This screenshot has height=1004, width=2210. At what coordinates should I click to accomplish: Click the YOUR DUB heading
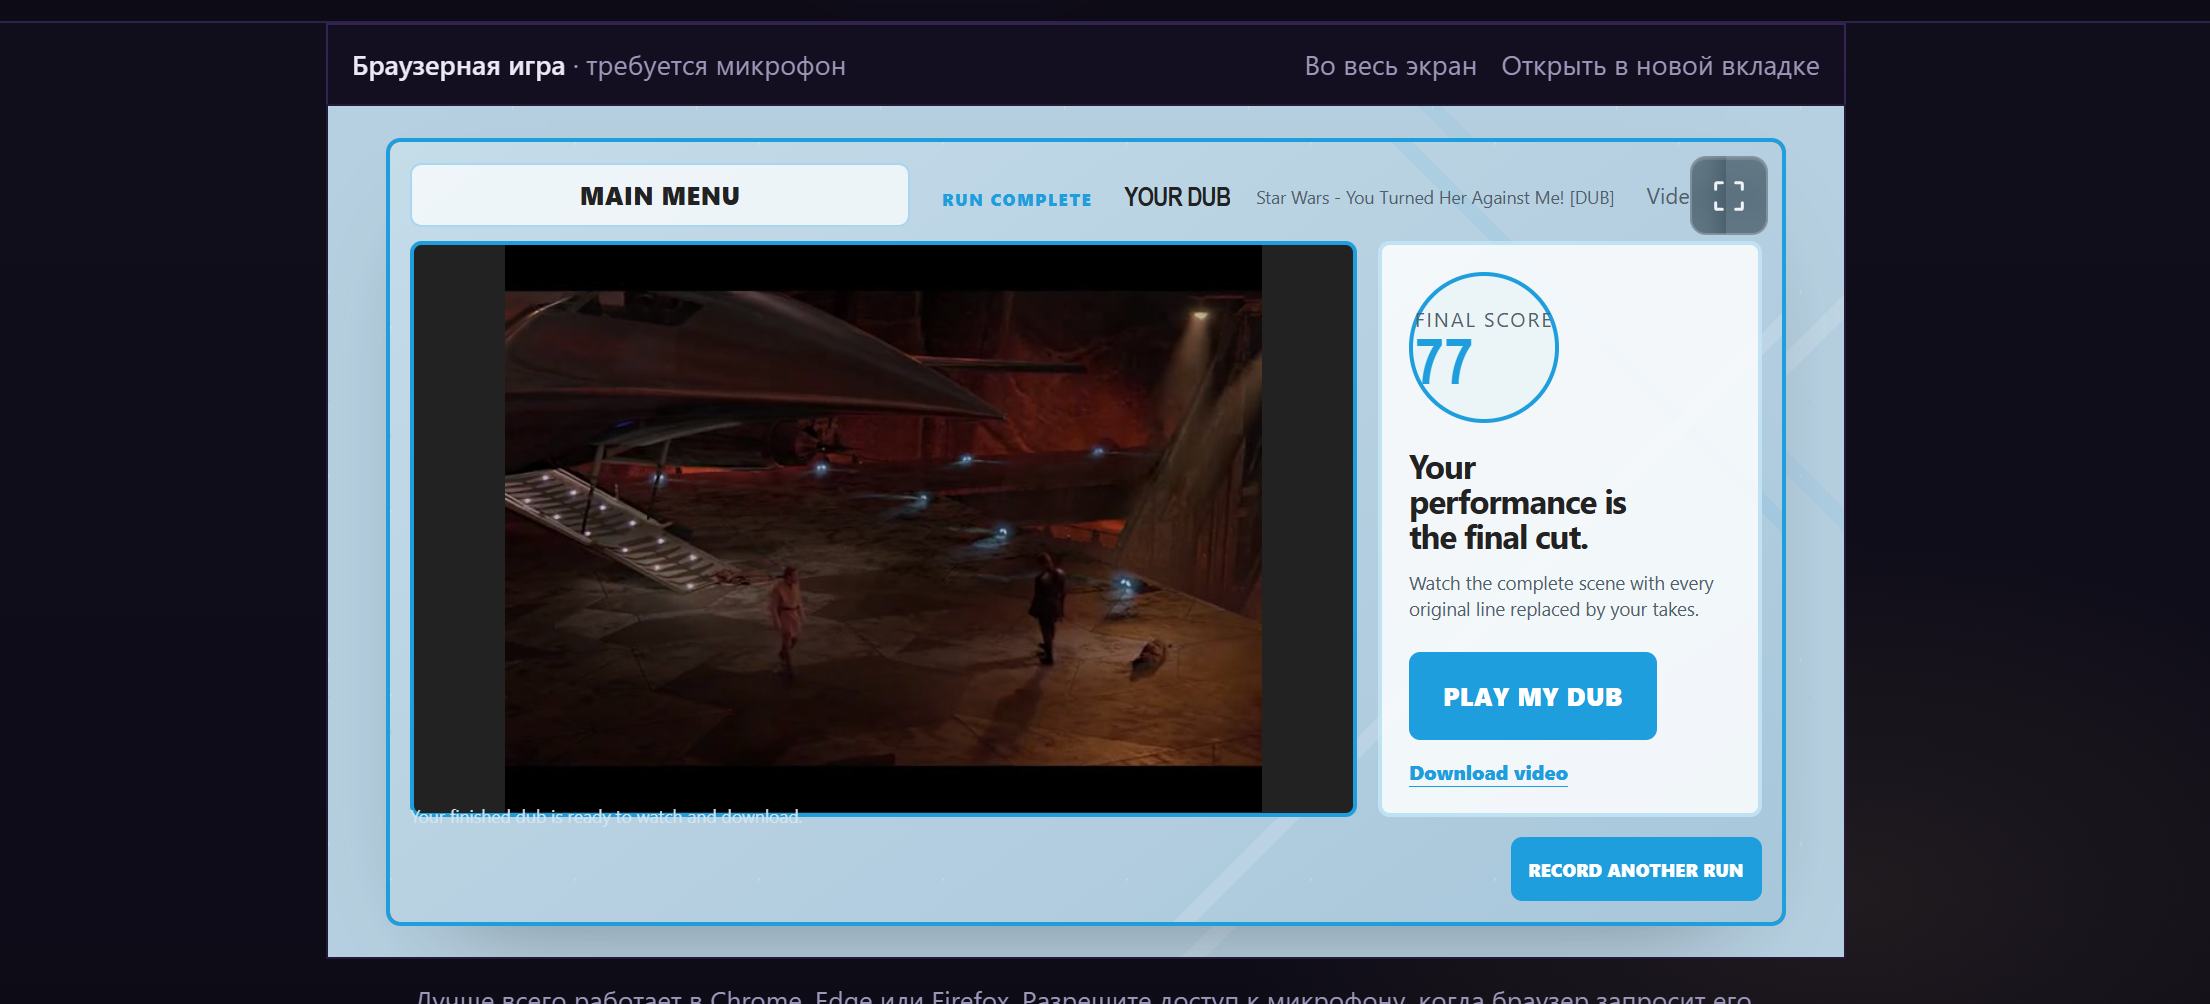[x=1177, y=197]
